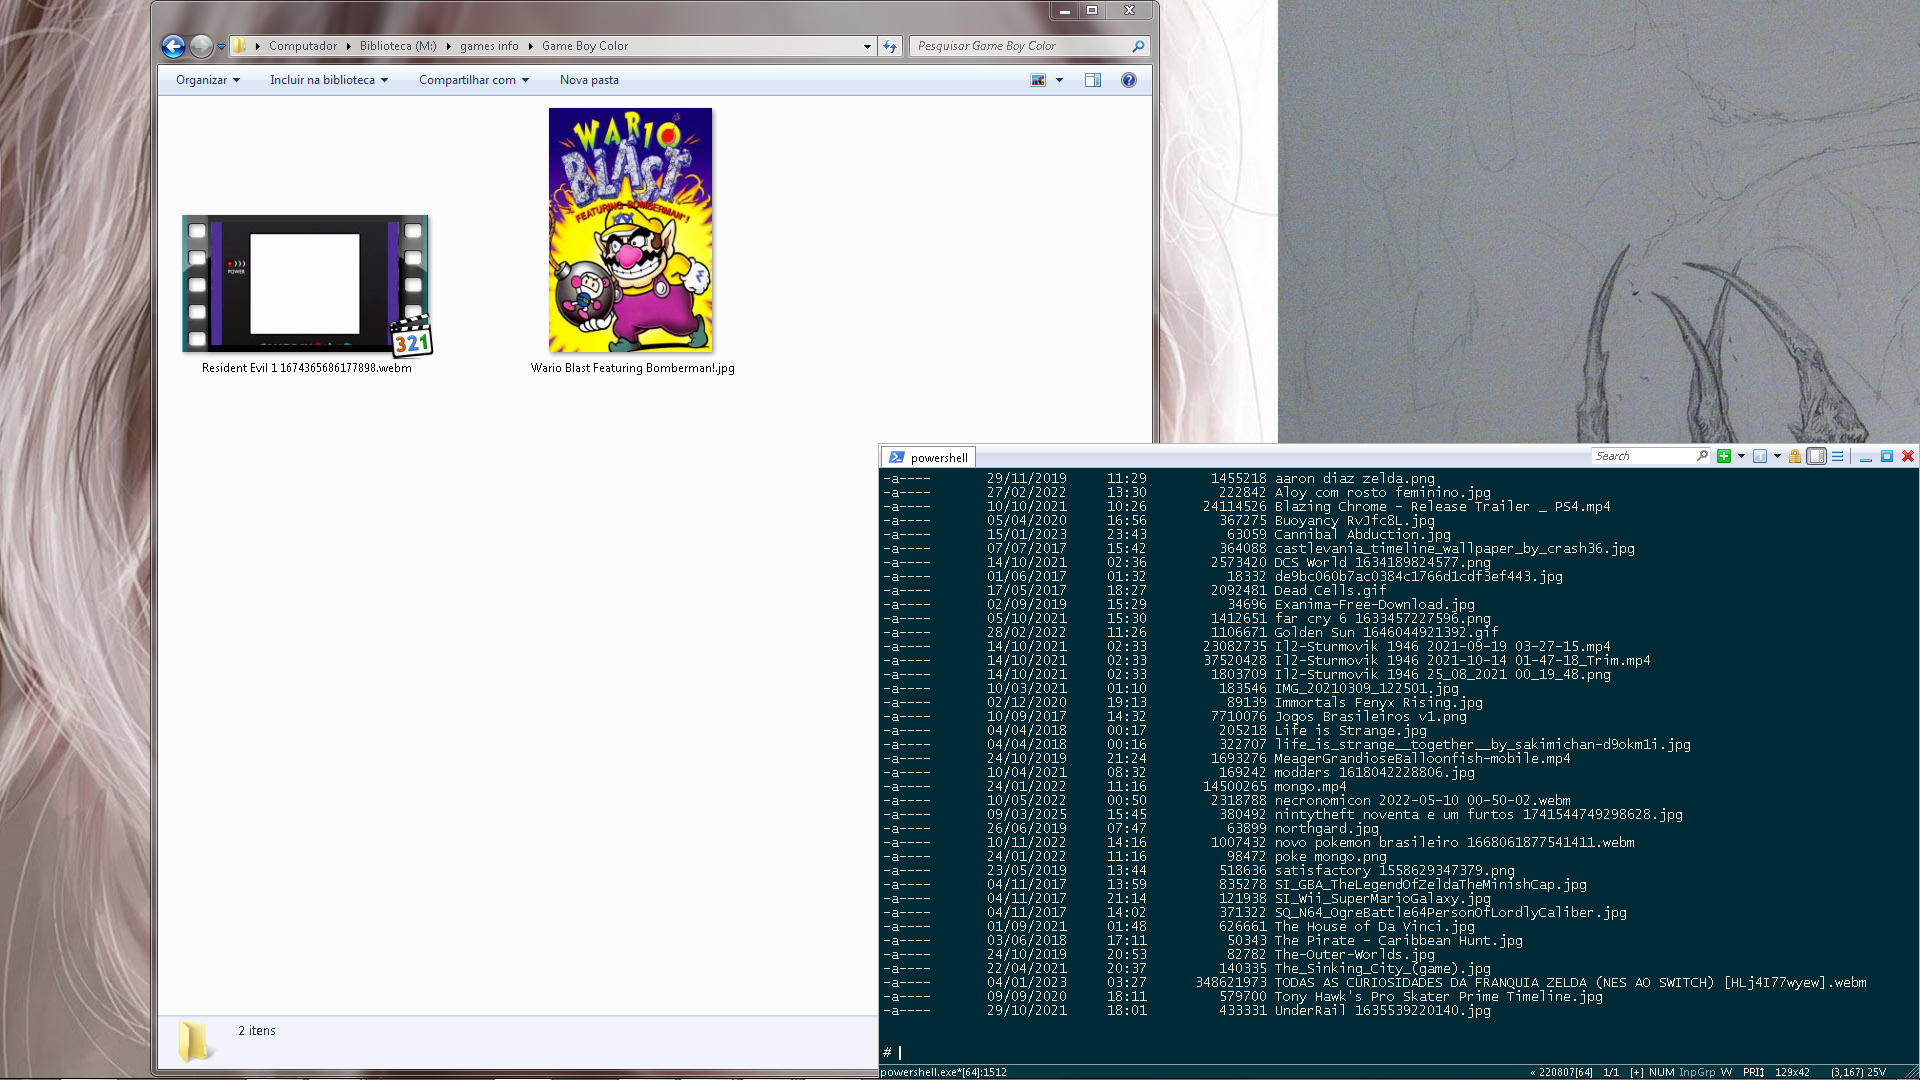Click the magnifier icon in Explorer search
Screen dimensions: 1920x1080
[1138, 46]
